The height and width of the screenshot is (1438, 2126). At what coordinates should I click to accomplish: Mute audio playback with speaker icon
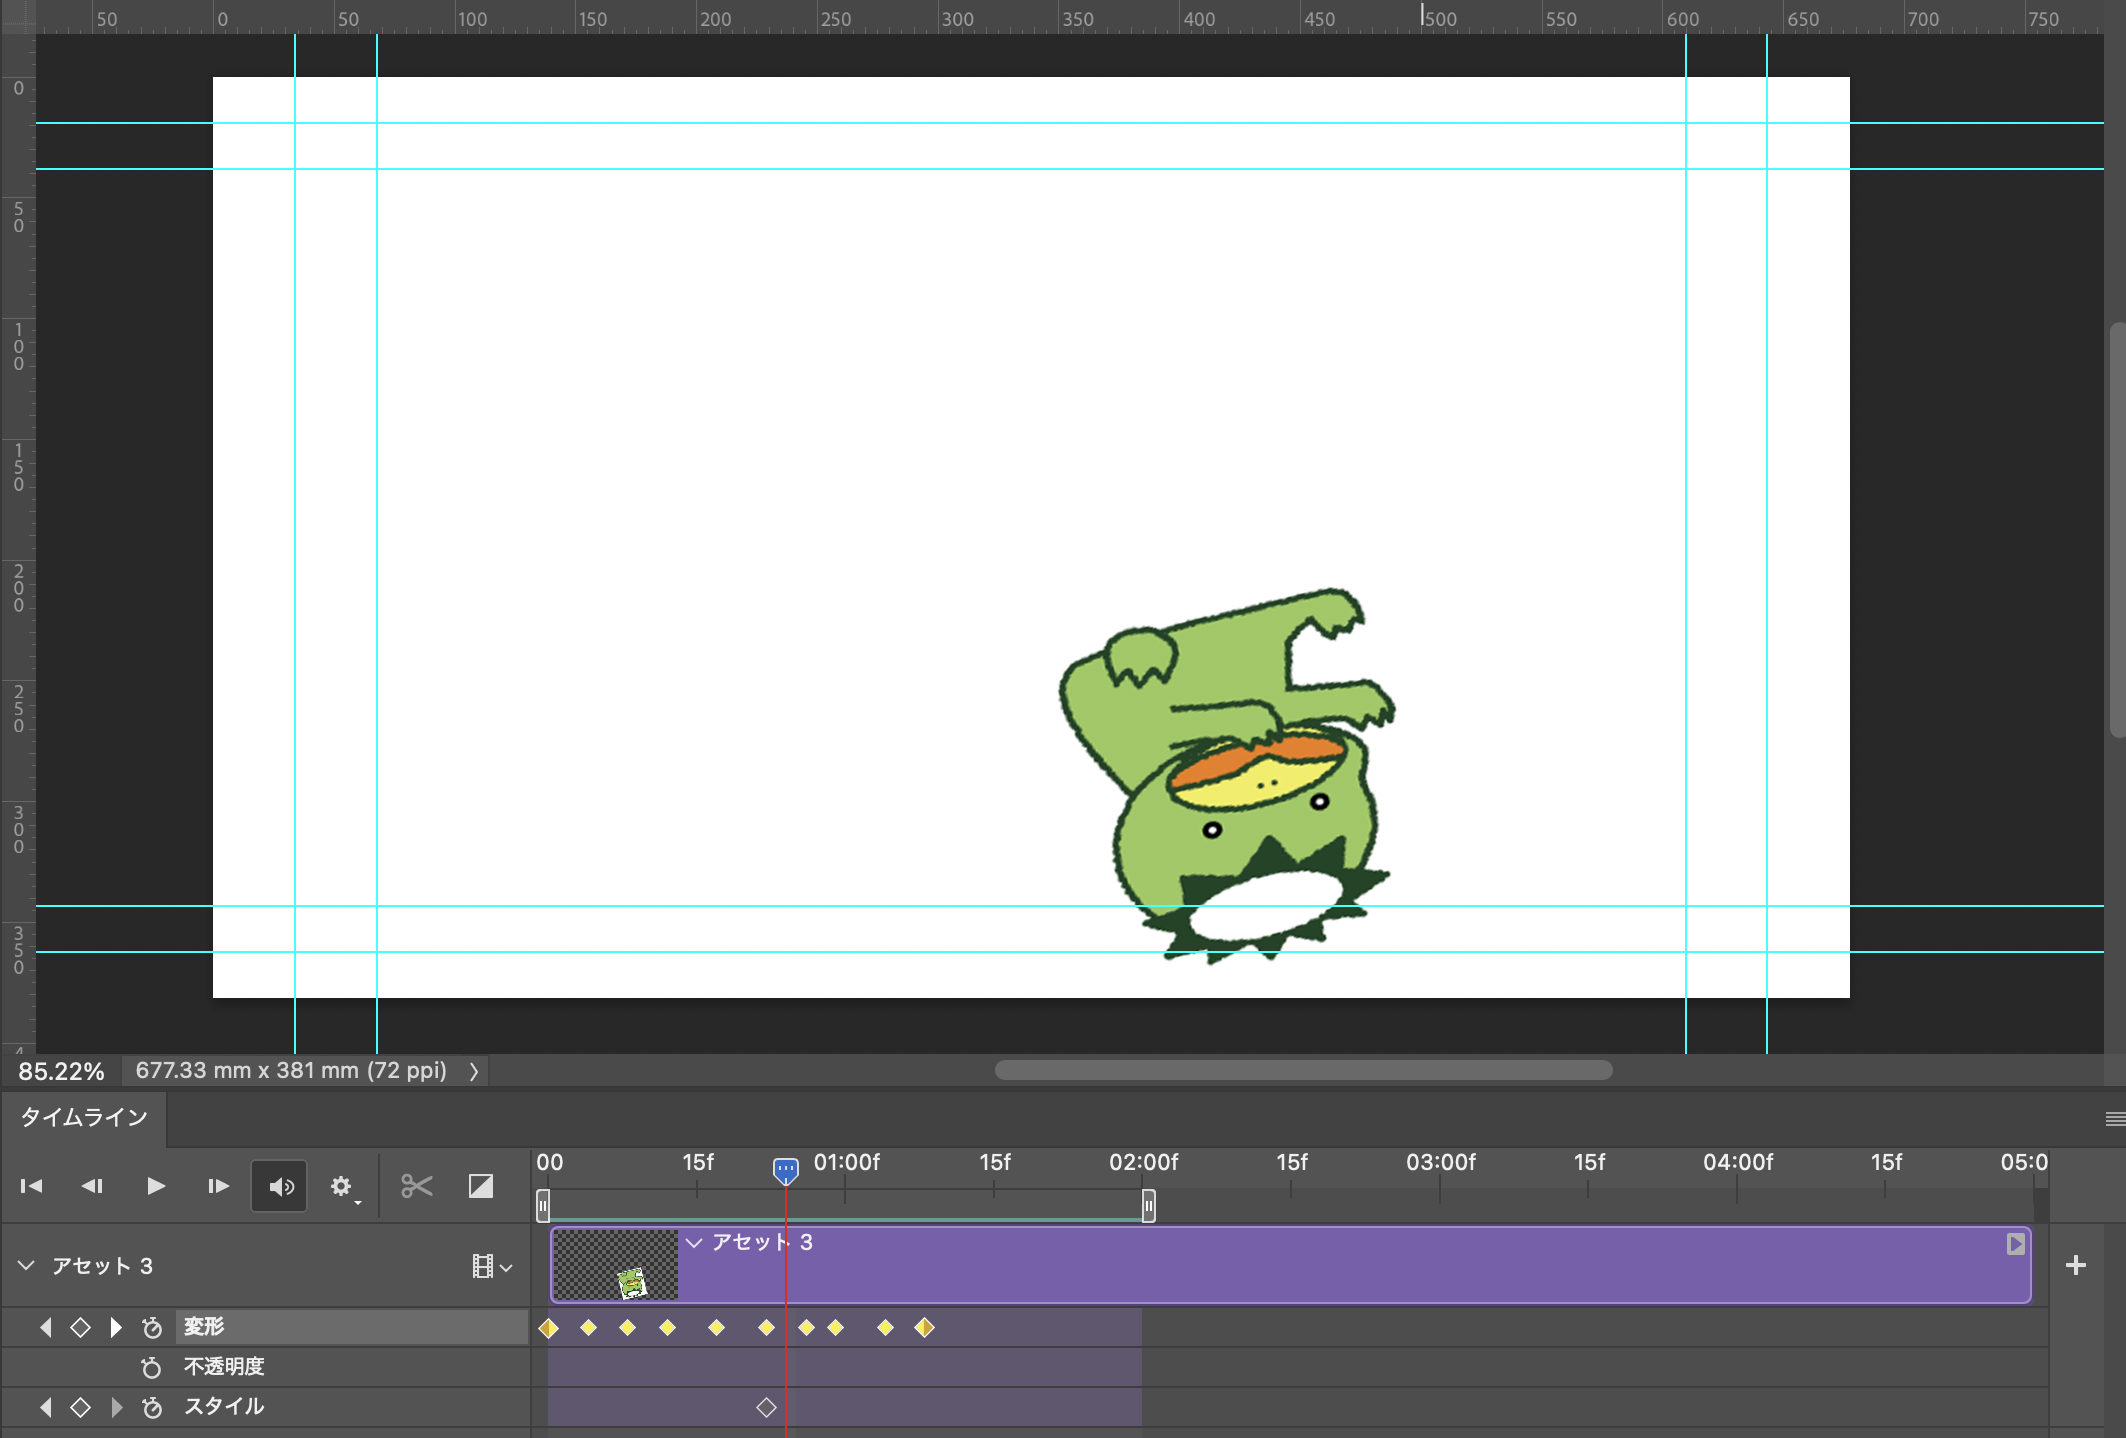[x=280, y=1186]
